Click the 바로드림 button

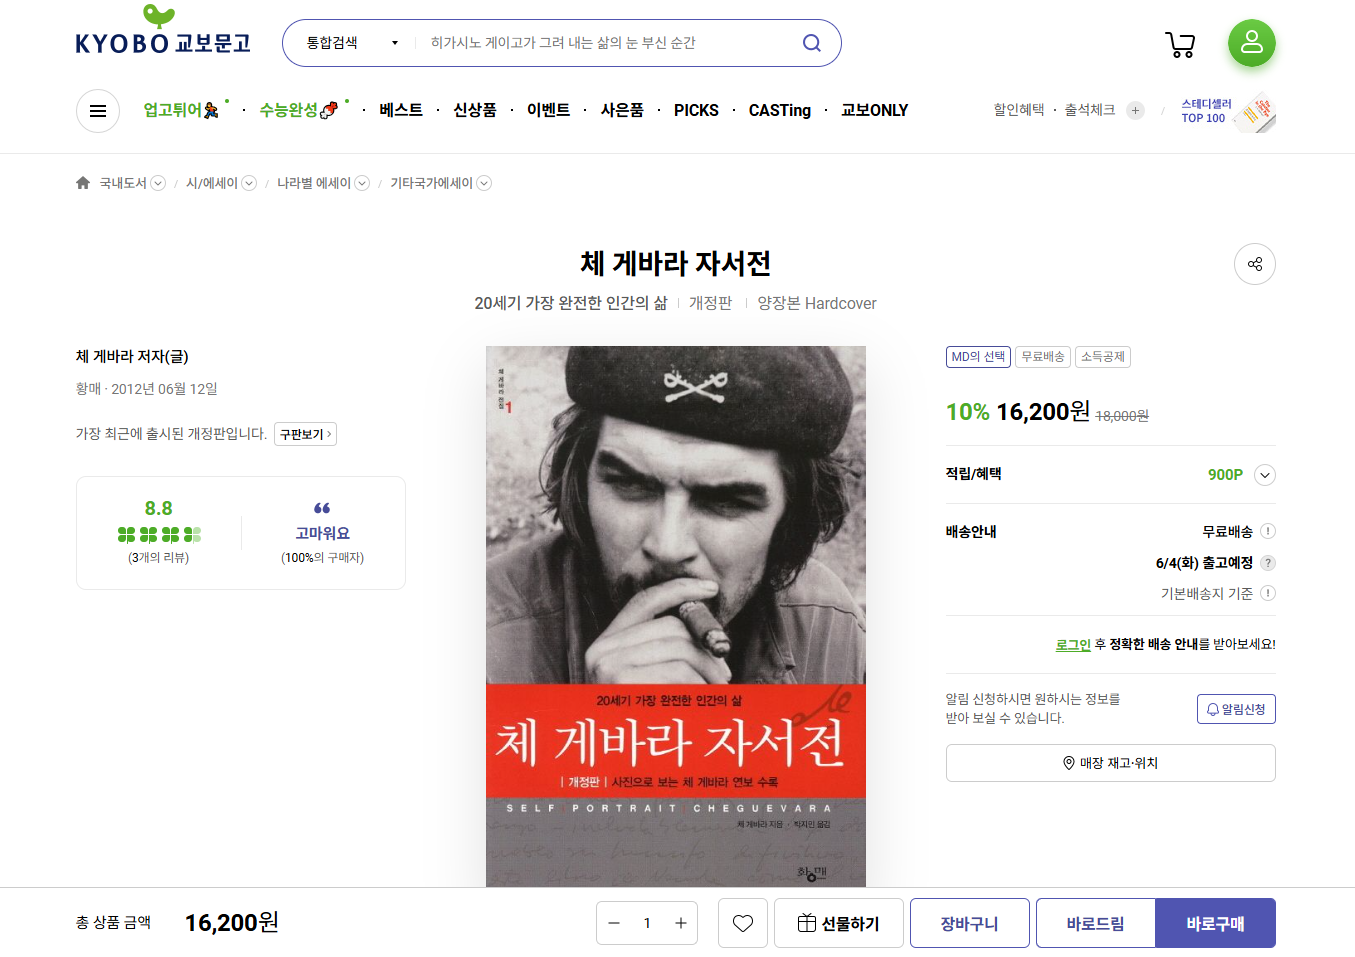1096,923
